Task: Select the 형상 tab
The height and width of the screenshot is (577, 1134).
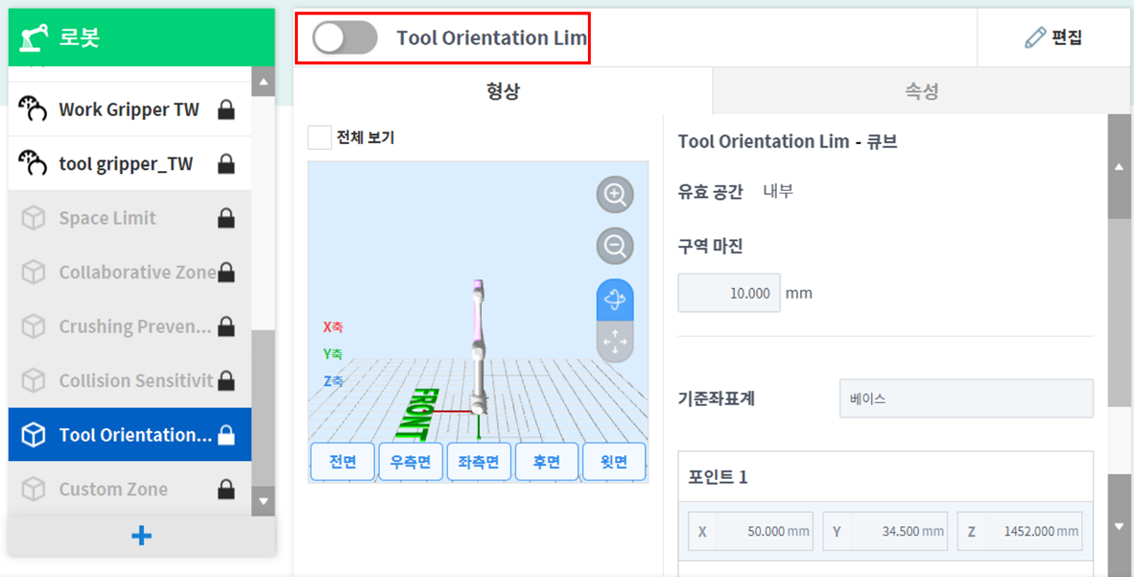Action: tap(503, 90)
